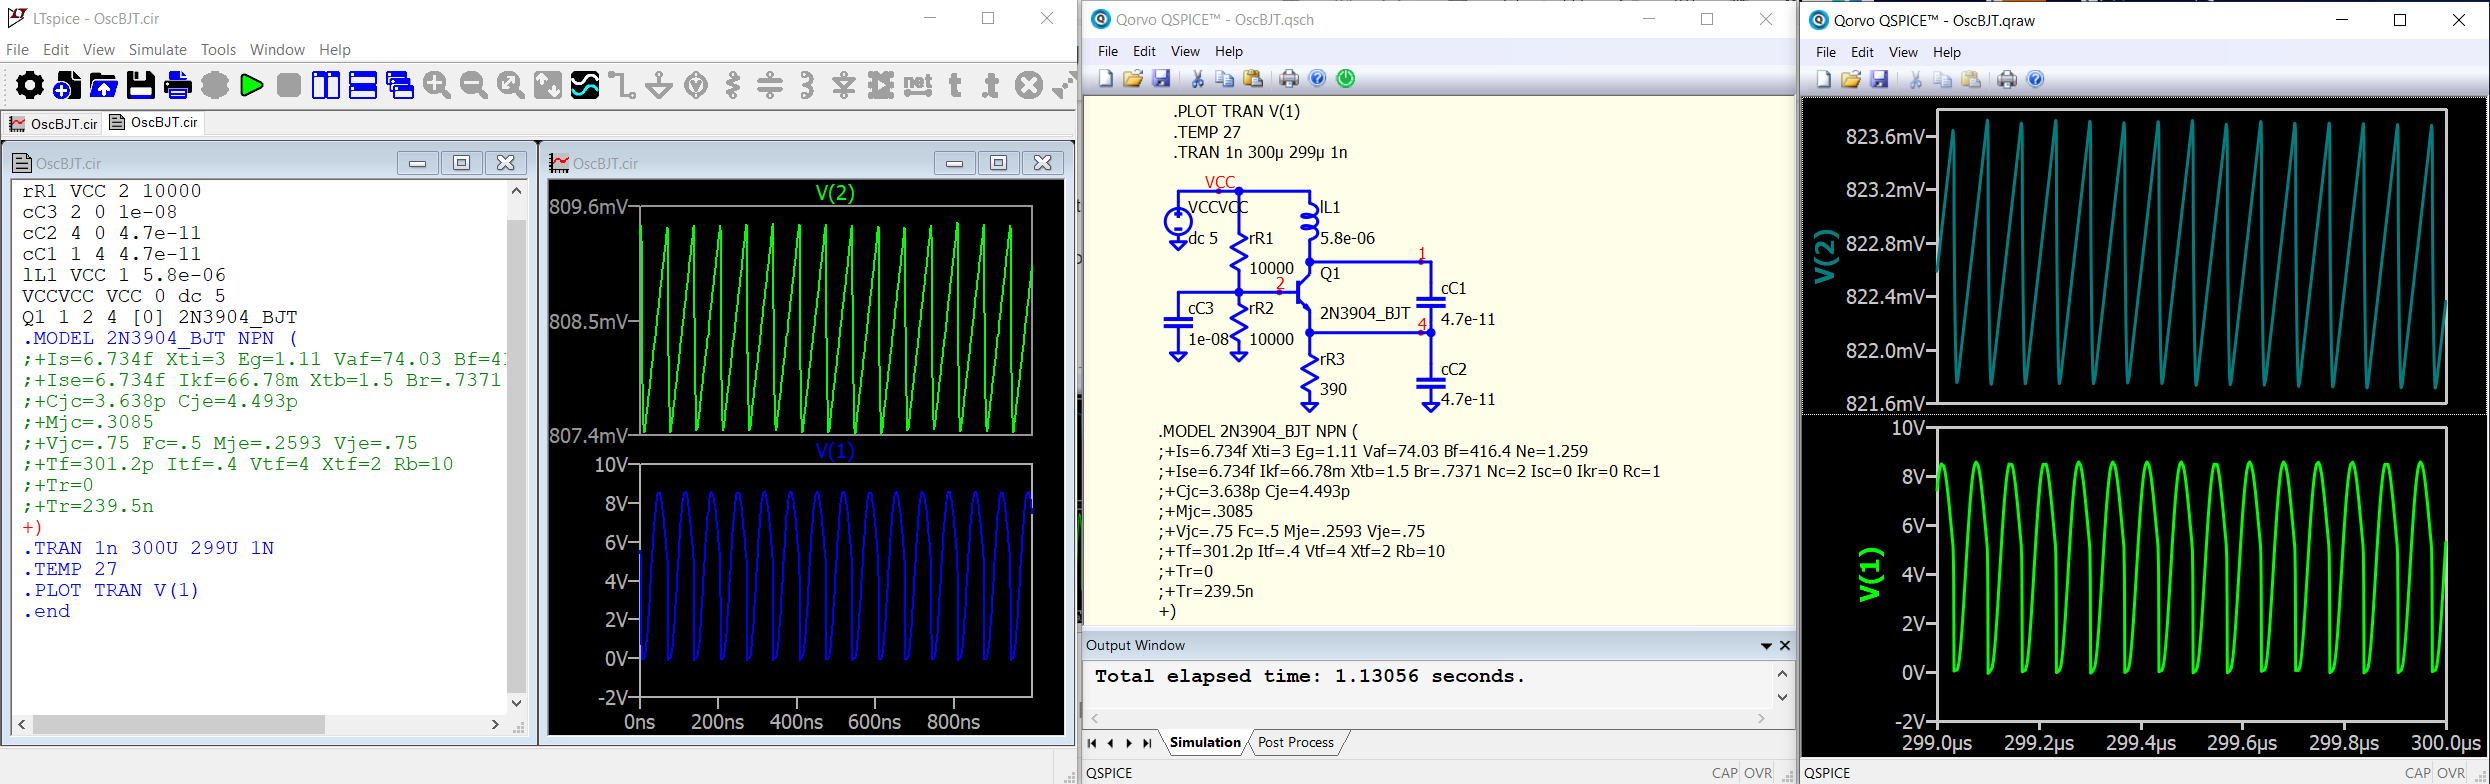
Task: Click the LTspice print icon
Action: pos(178,86)
